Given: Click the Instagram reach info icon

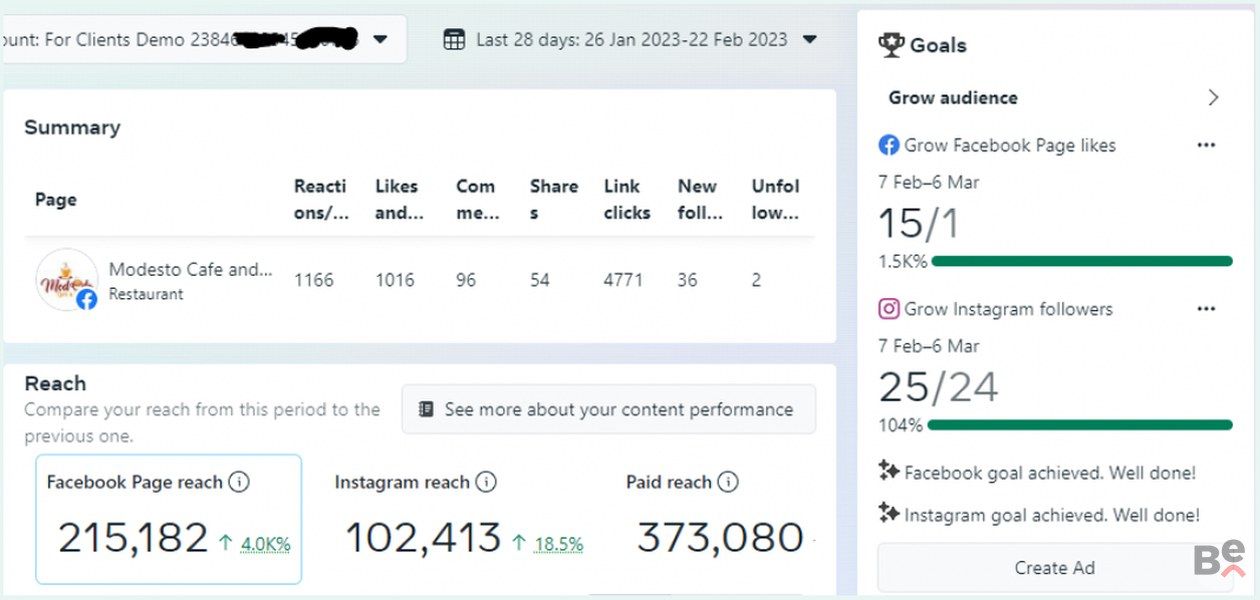Looking at the screenshot, I should pos(485,482).
